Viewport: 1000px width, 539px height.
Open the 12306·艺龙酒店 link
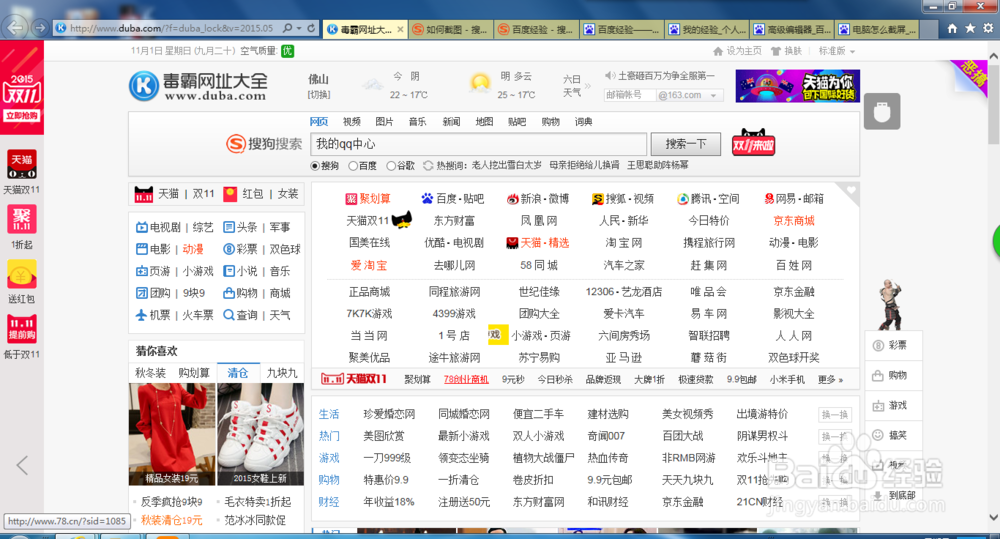tap(624, 292)
